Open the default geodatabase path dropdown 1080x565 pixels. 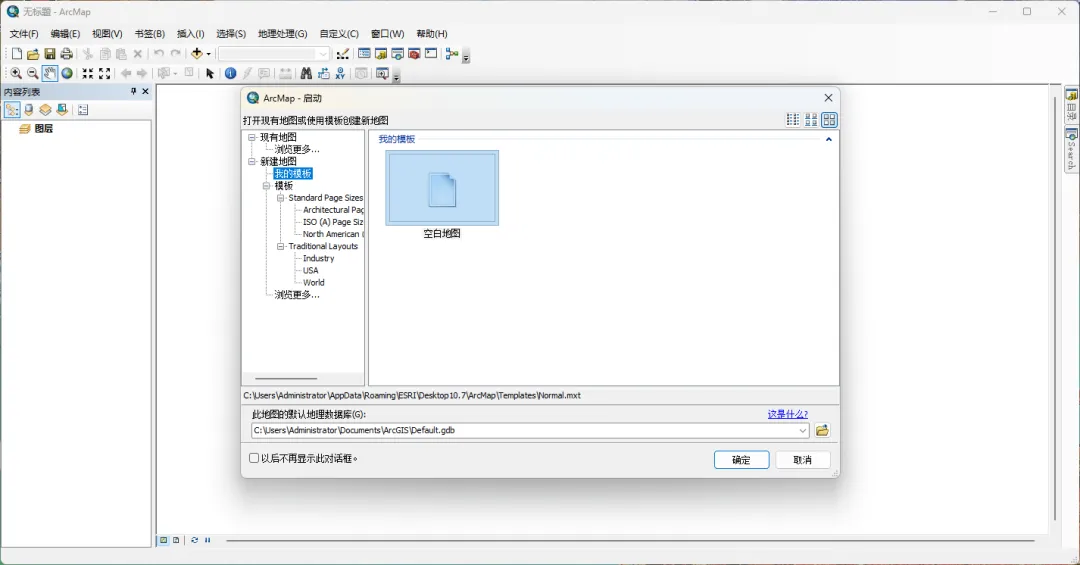pyautogui.click(x=802, y=431)
